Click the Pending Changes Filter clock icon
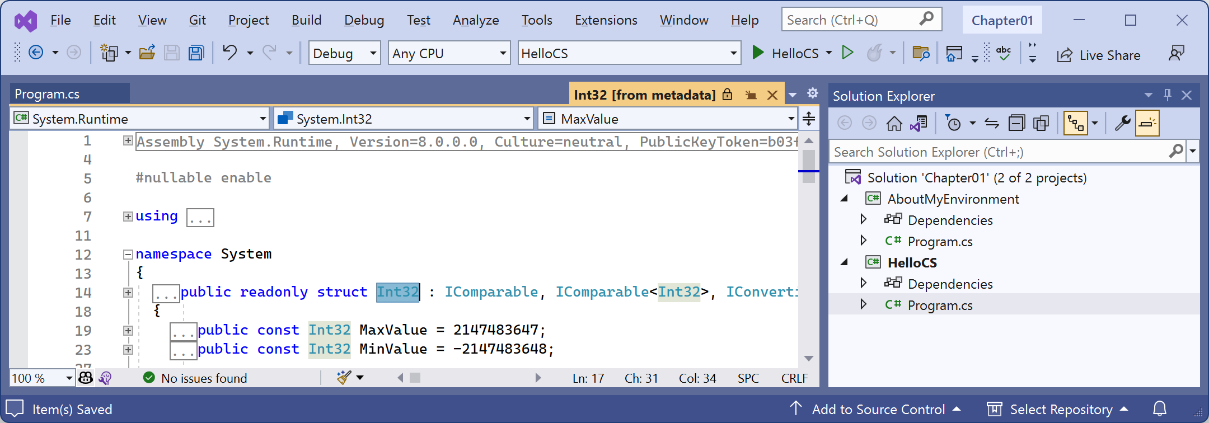Image resolution: width=1209 pixels, height=423 pixels. tap(954, 123)
